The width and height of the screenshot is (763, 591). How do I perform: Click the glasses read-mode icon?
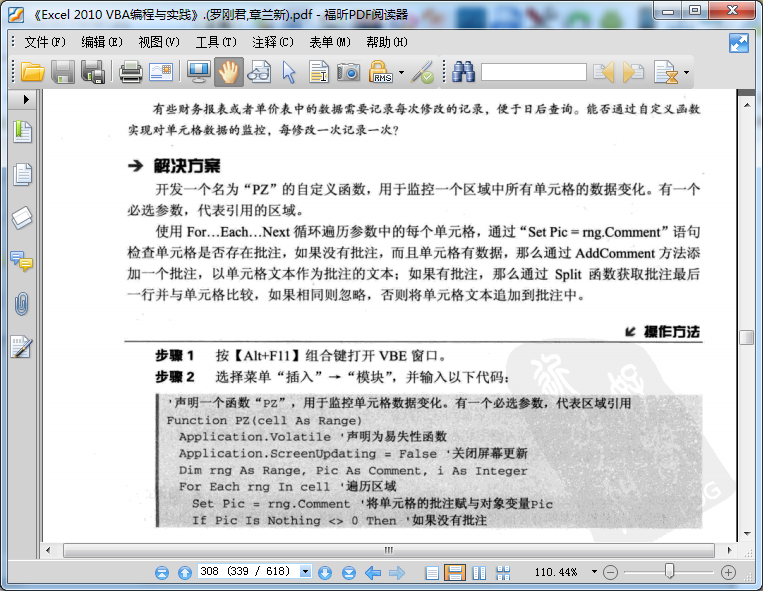tap(259, 72)
